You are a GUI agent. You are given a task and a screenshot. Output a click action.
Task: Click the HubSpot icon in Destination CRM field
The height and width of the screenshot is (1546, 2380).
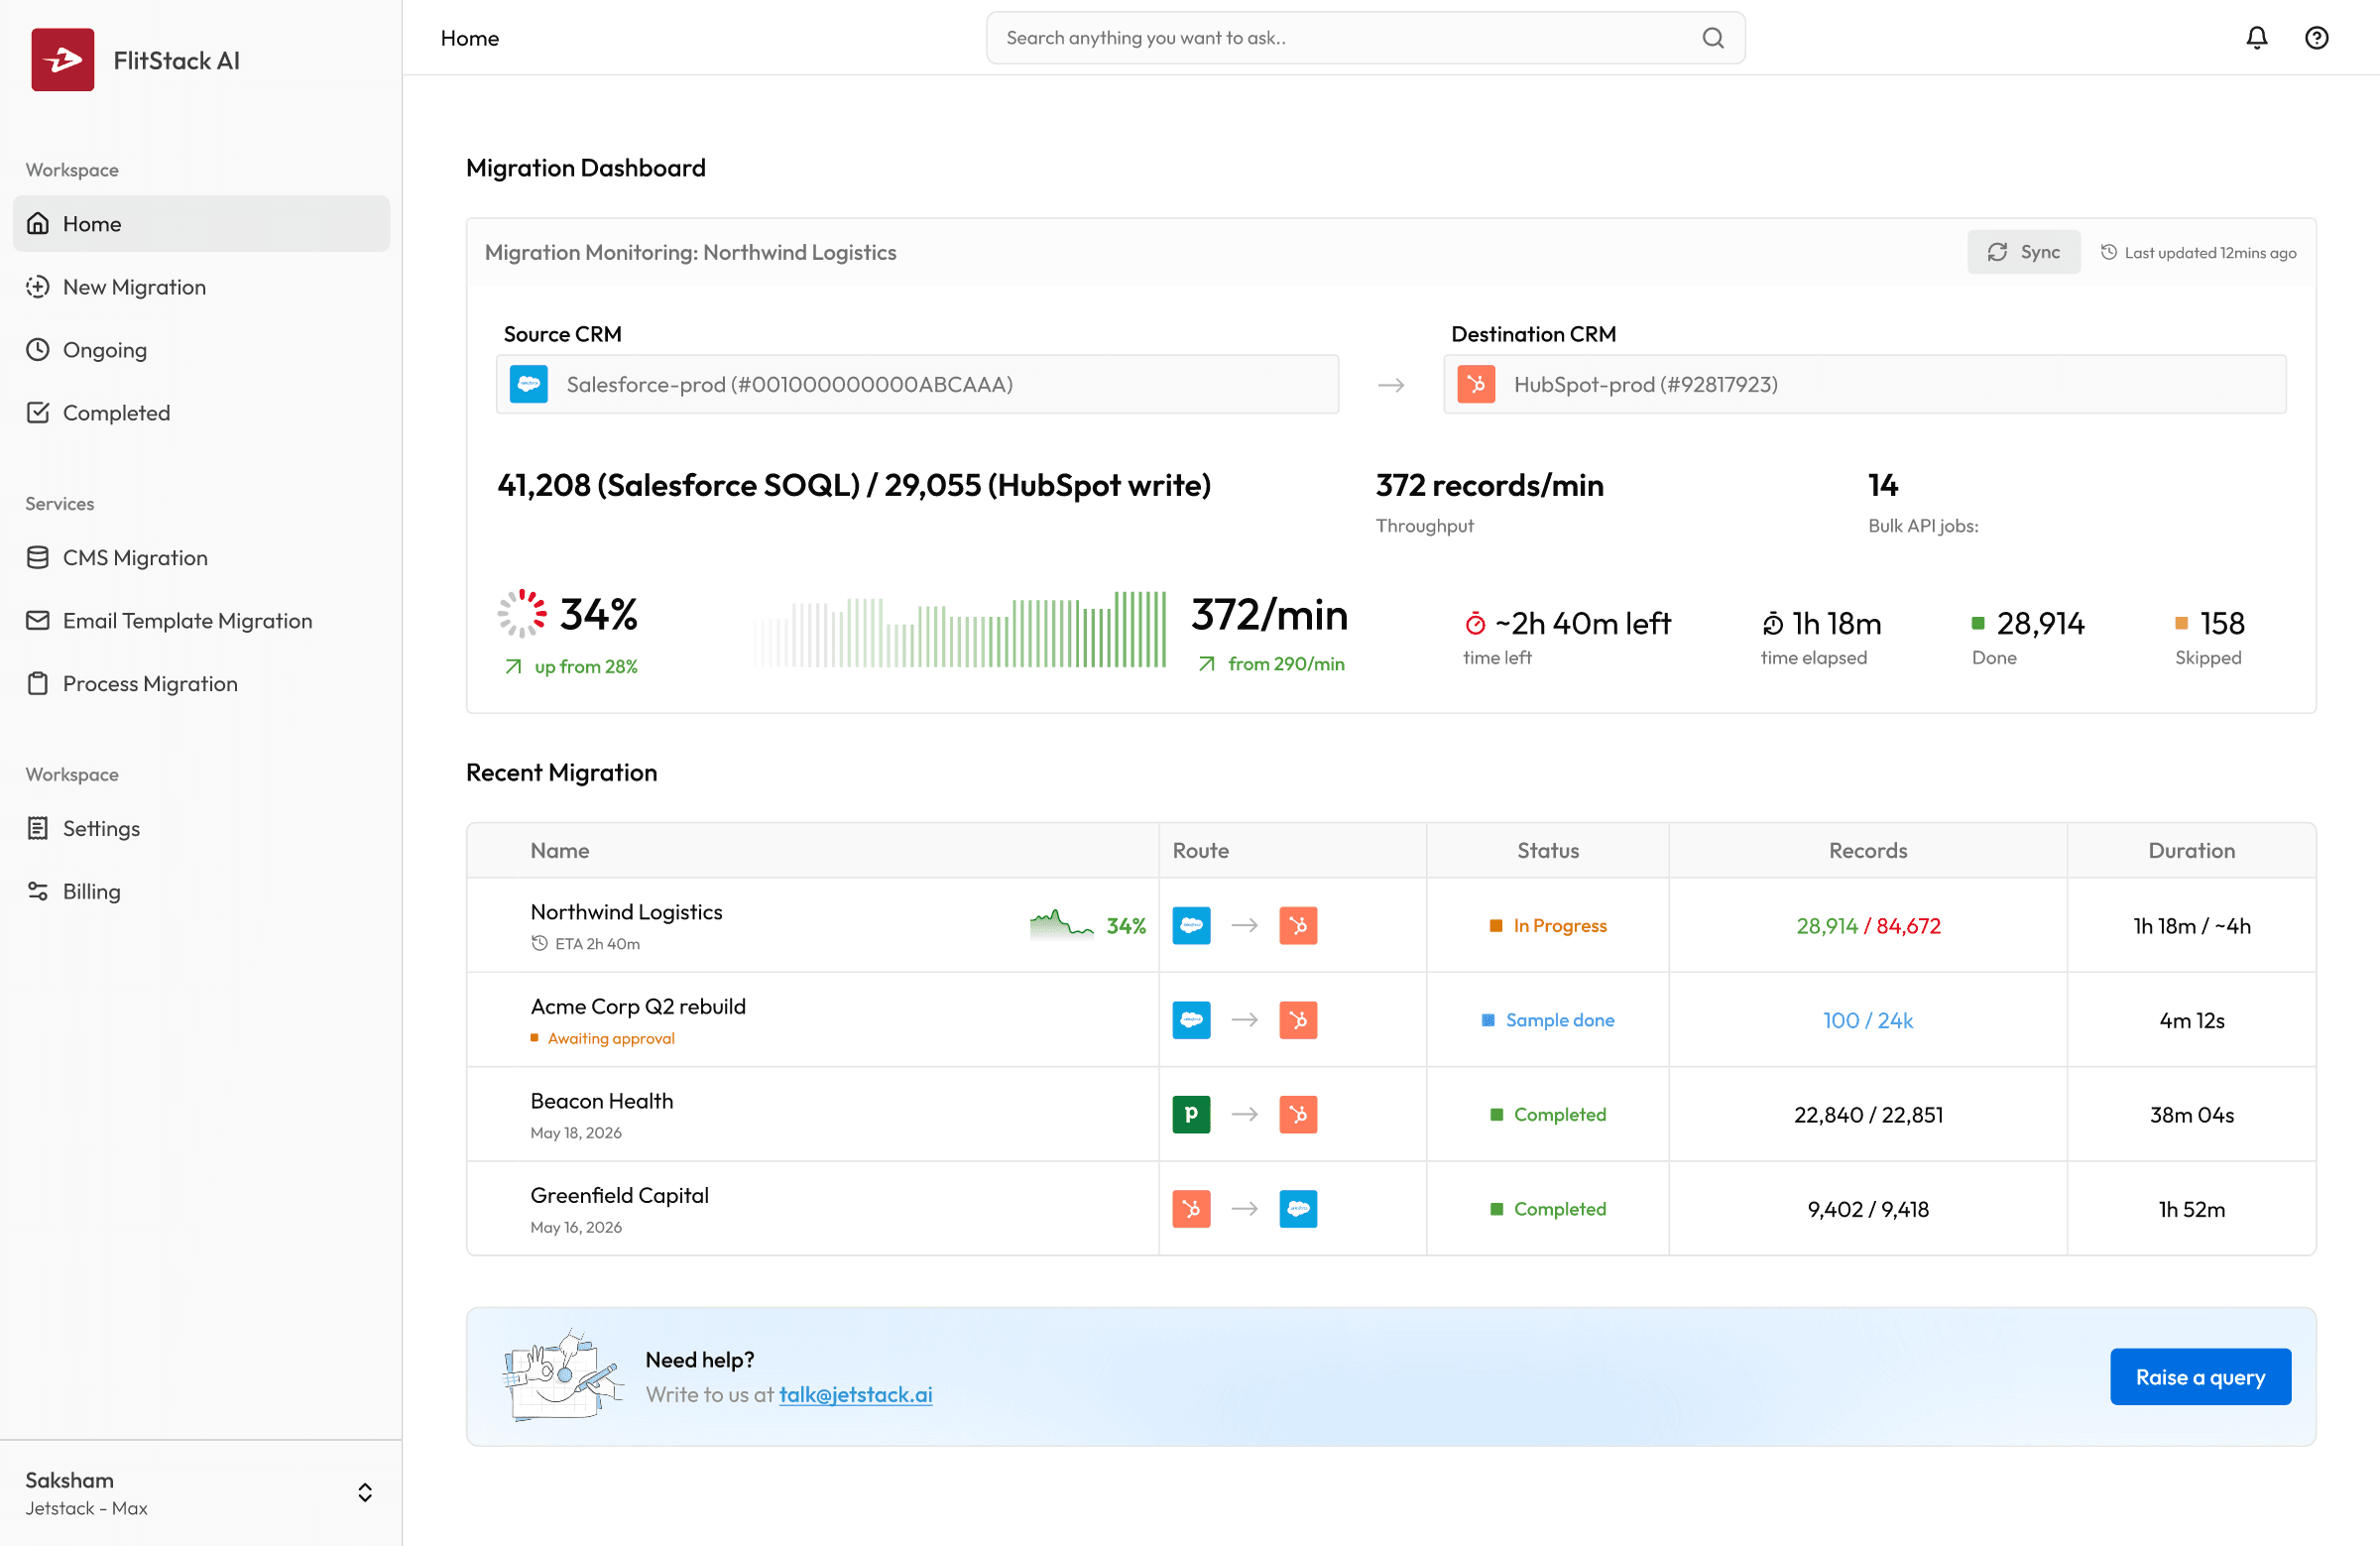tap(1475, 385)
